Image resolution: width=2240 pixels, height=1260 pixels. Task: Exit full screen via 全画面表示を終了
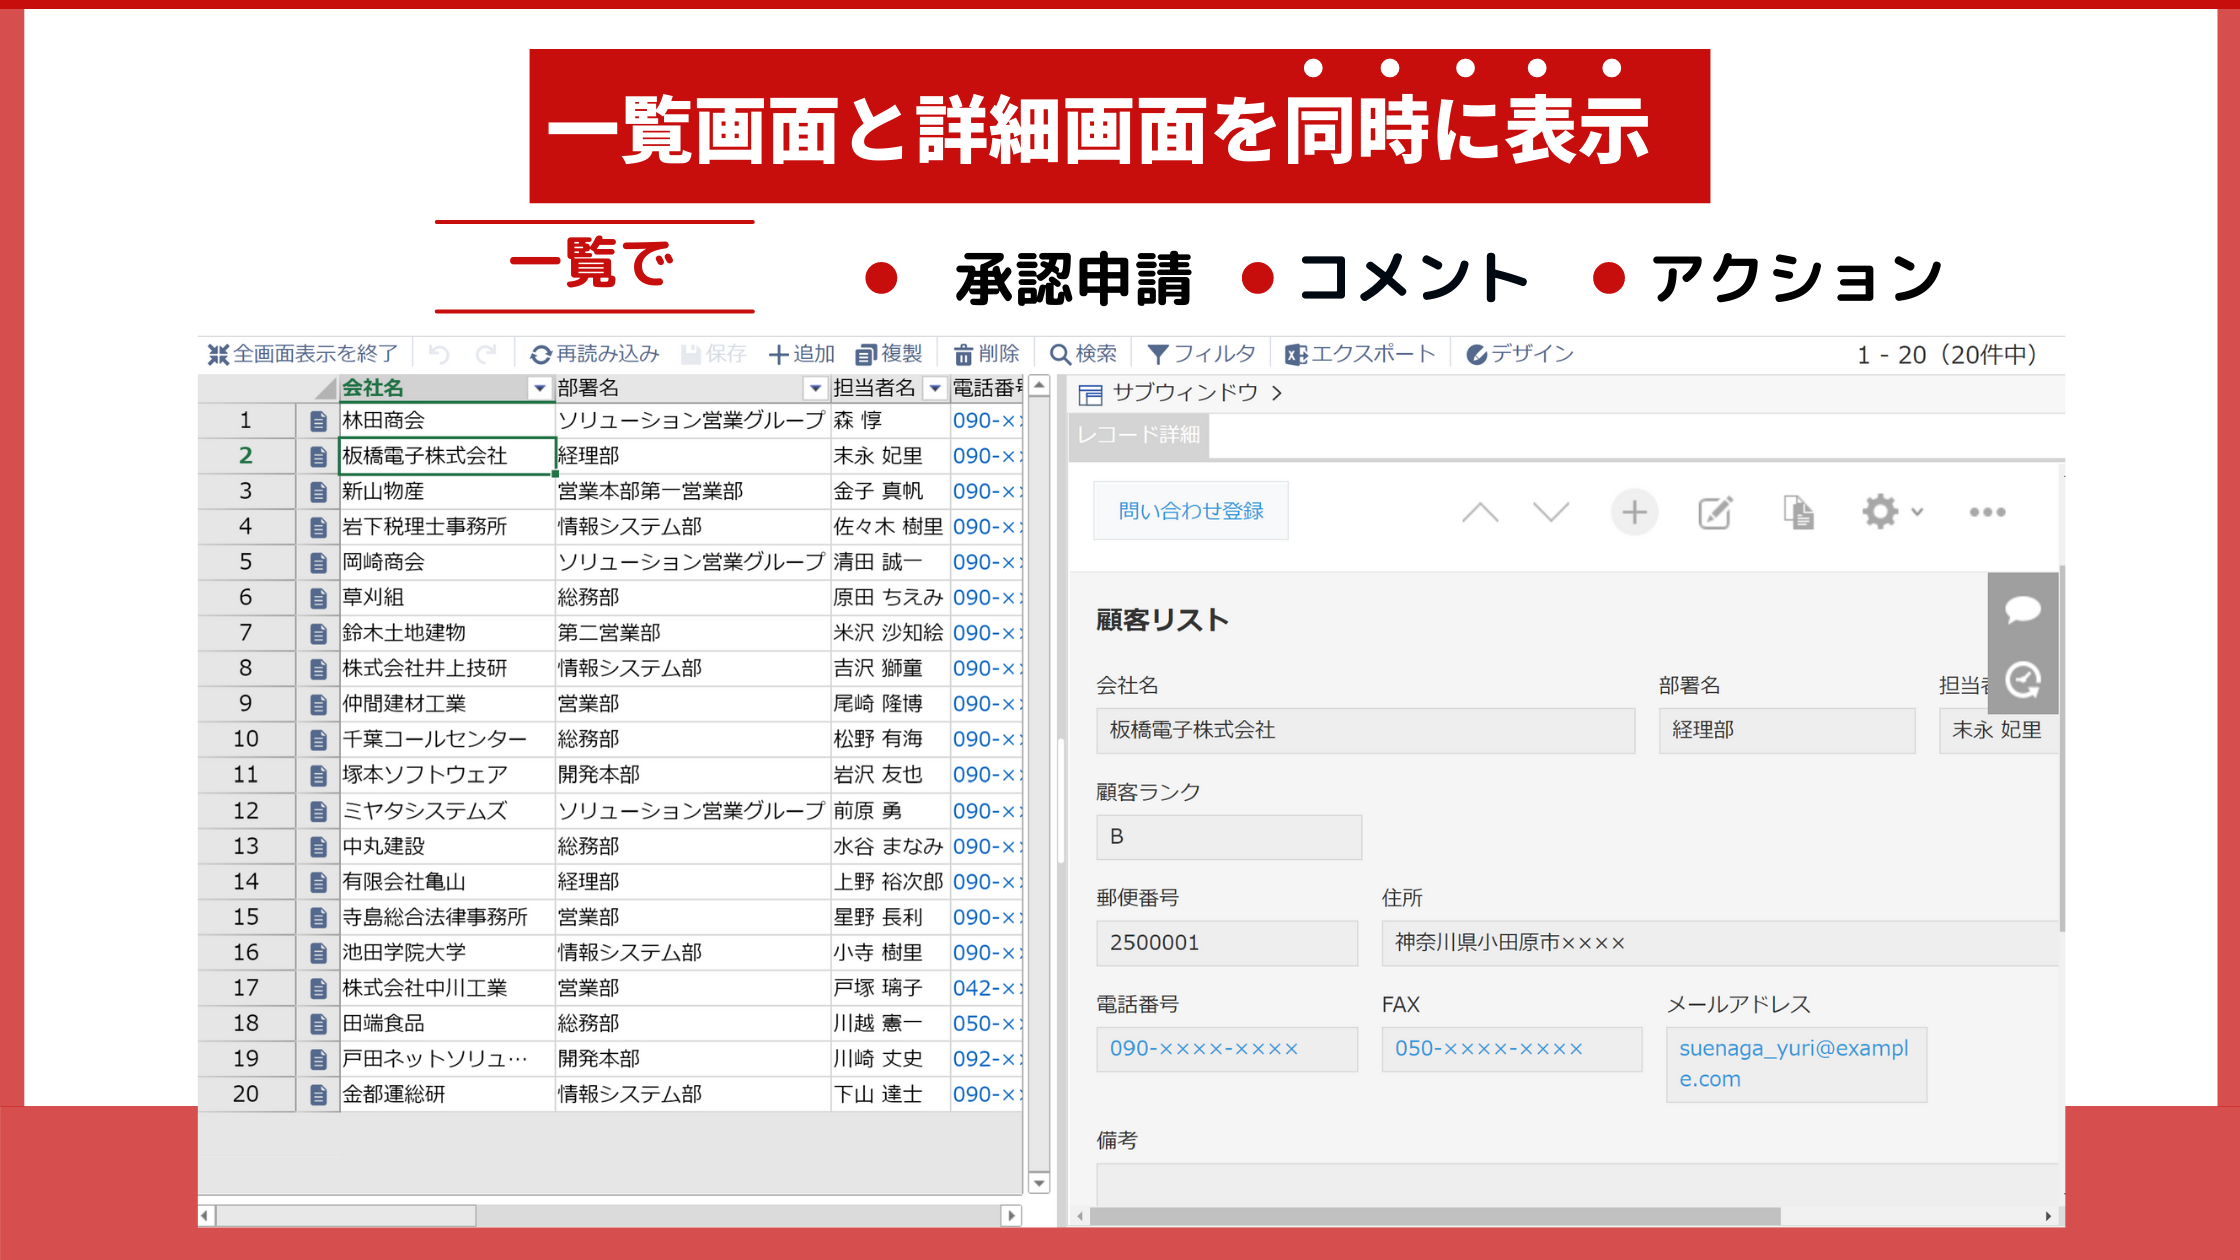302,354
